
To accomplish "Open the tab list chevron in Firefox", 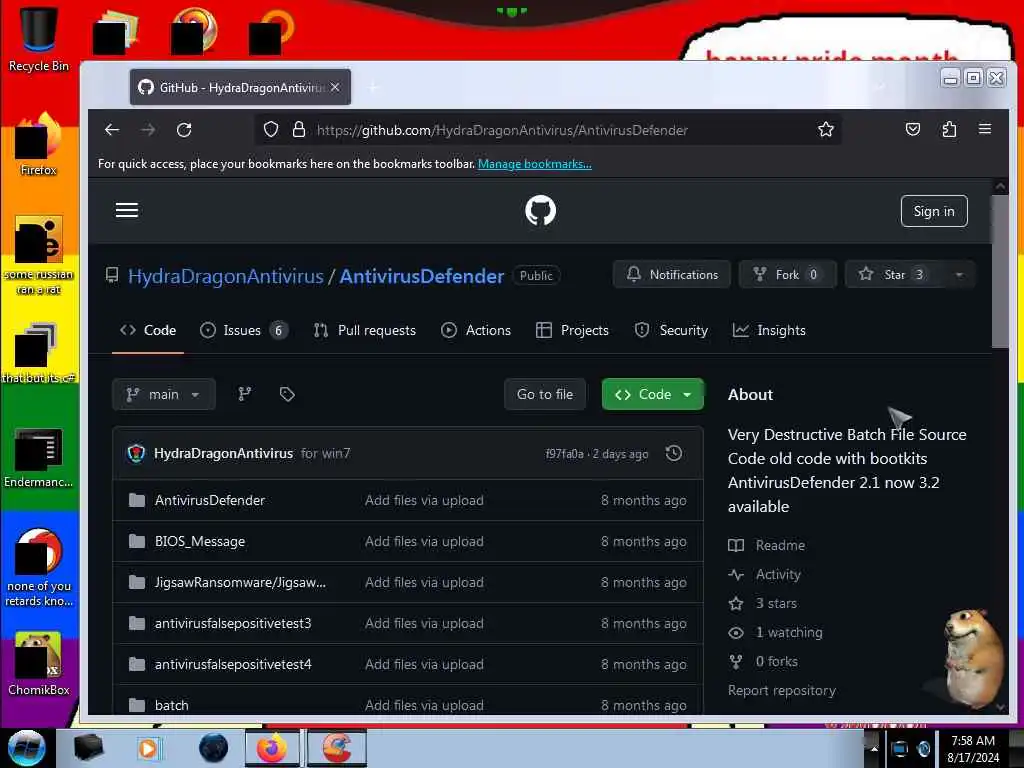I will 880,87.
